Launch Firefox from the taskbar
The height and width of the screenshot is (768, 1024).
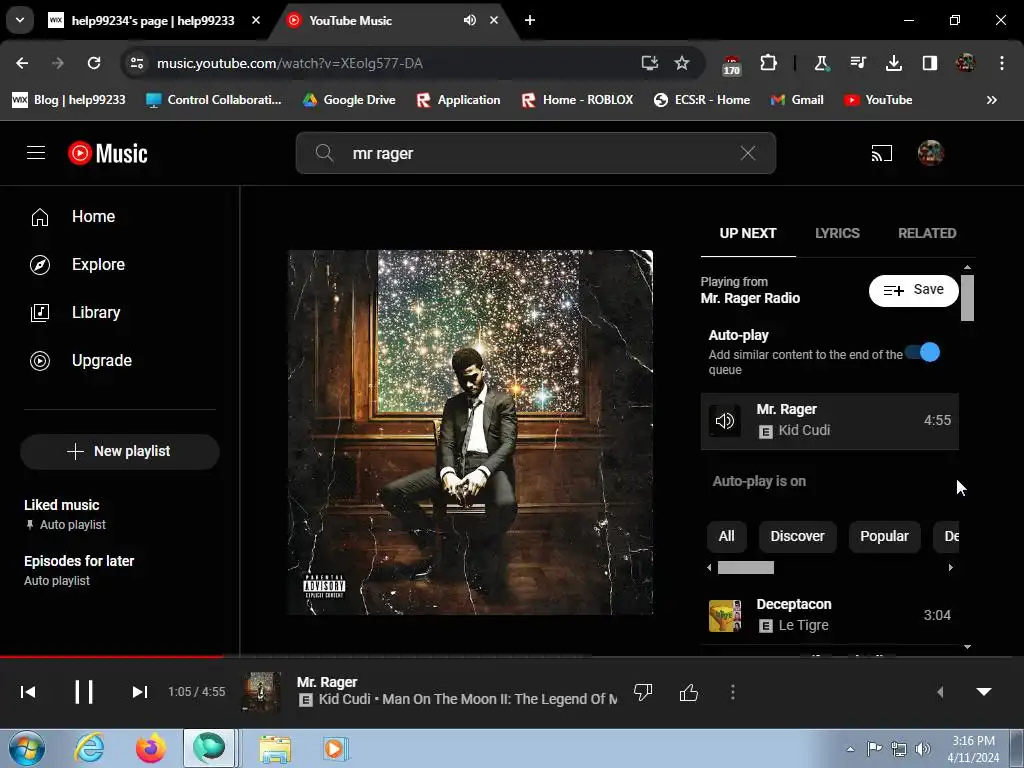tap(151, 748)
